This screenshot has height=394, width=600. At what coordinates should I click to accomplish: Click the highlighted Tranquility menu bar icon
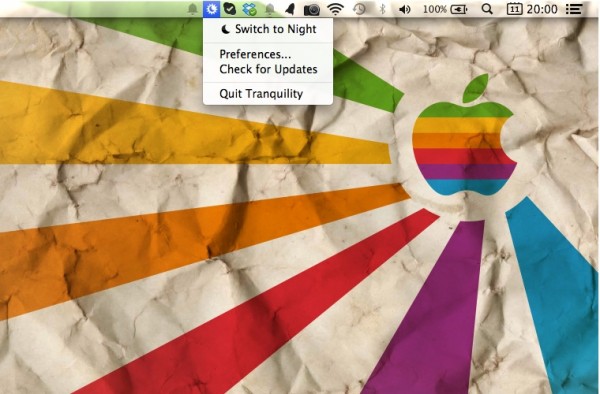point(212,9)
